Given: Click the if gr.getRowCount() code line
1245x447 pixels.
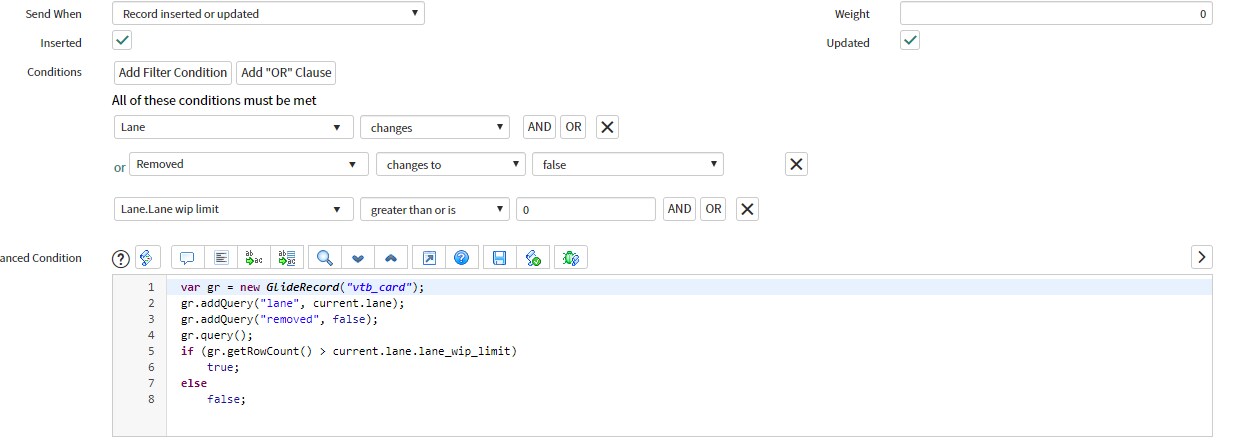Looking at the screenshot, I should [349, 351].
